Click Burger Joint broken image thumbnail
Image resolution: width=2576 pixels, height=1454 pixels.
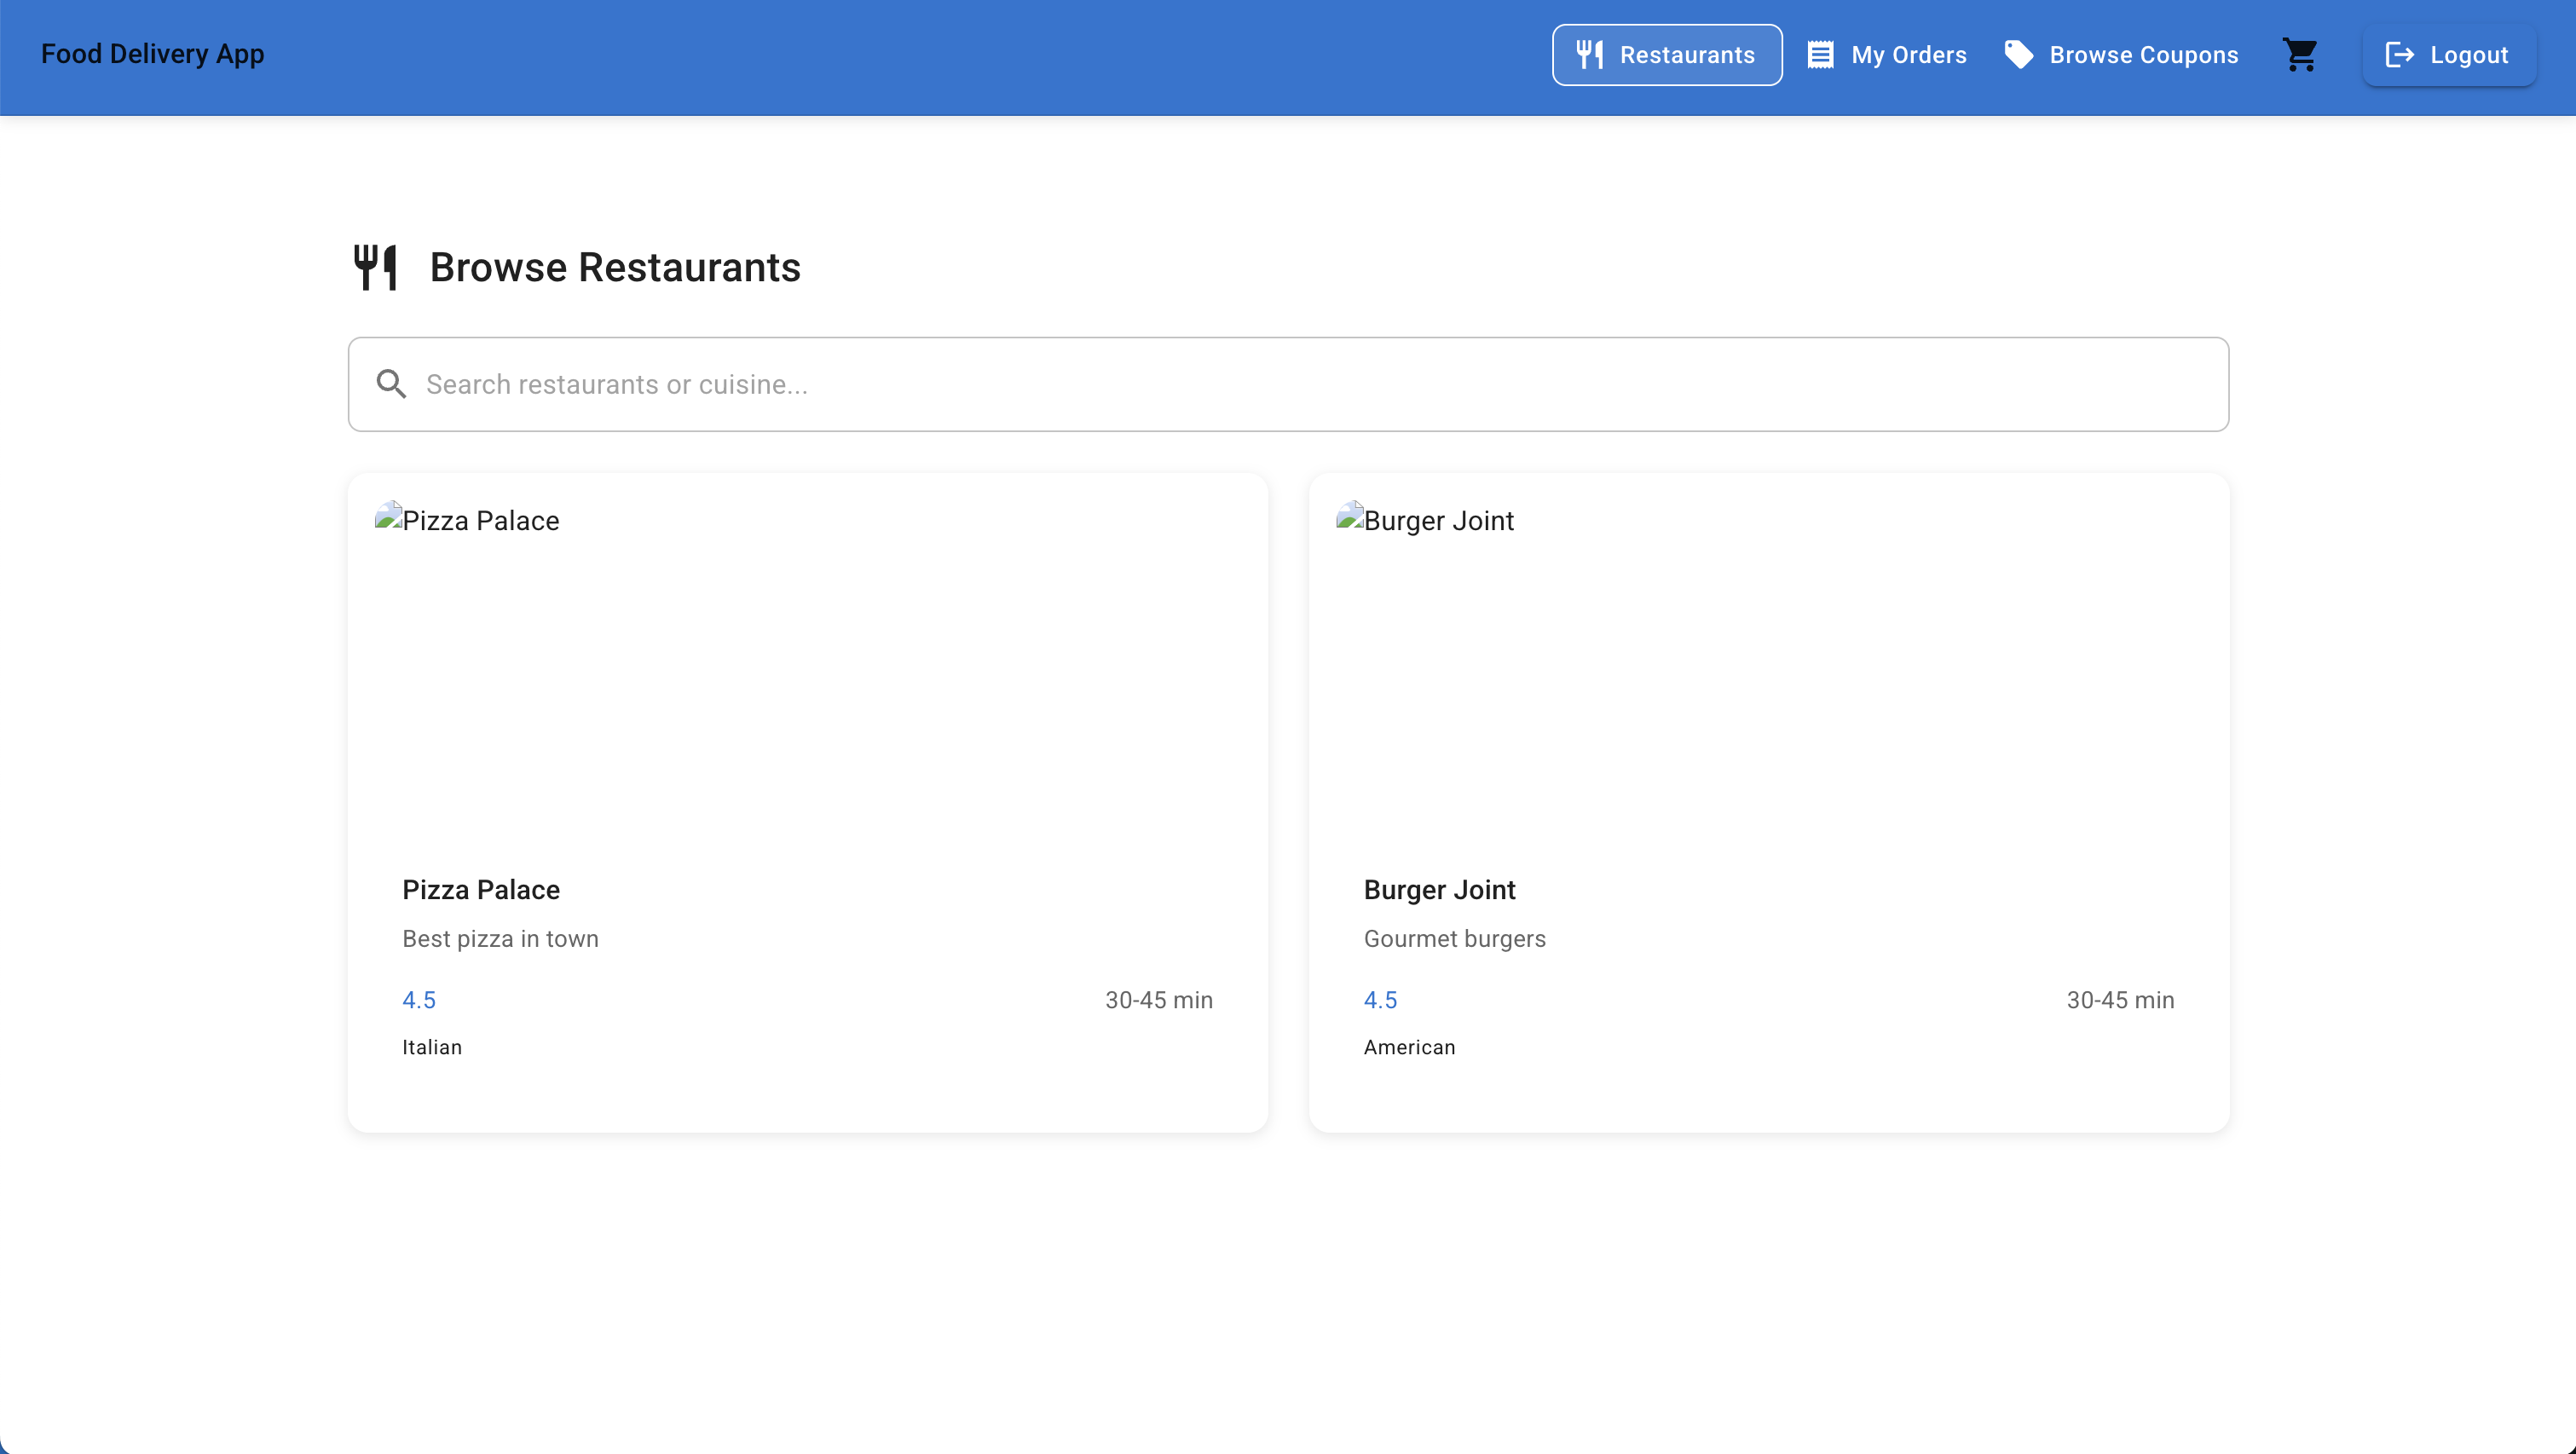coord(1350,516)
